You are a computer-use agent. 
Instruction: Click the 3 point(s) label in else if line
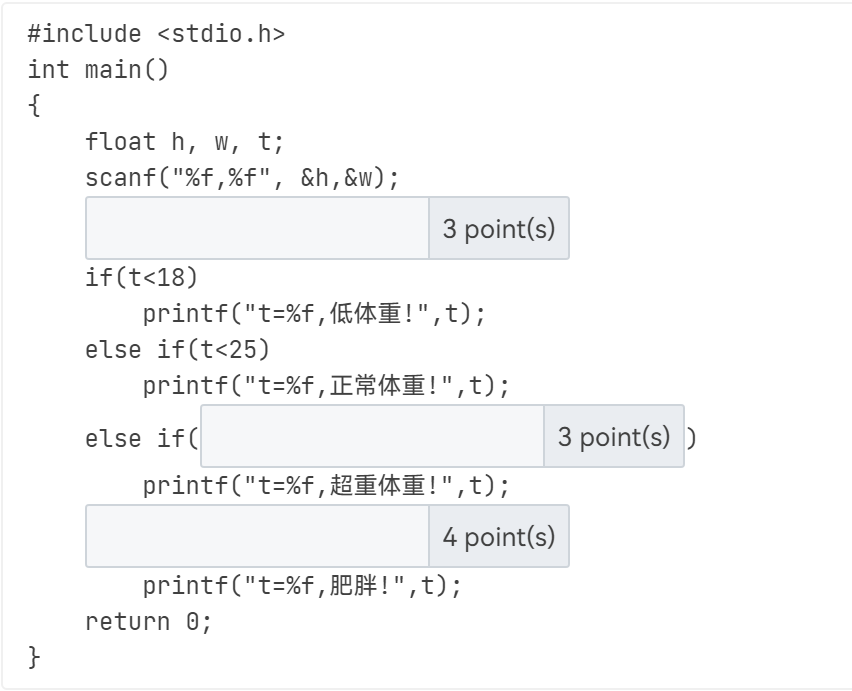coord(613,436)
